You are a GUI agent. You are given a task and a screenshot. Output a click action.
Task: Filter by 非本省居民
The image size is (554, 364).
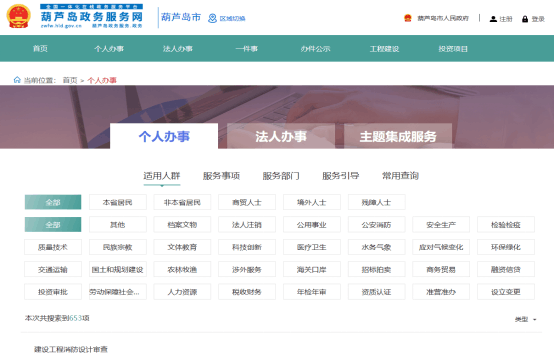(x=182, y=202)
